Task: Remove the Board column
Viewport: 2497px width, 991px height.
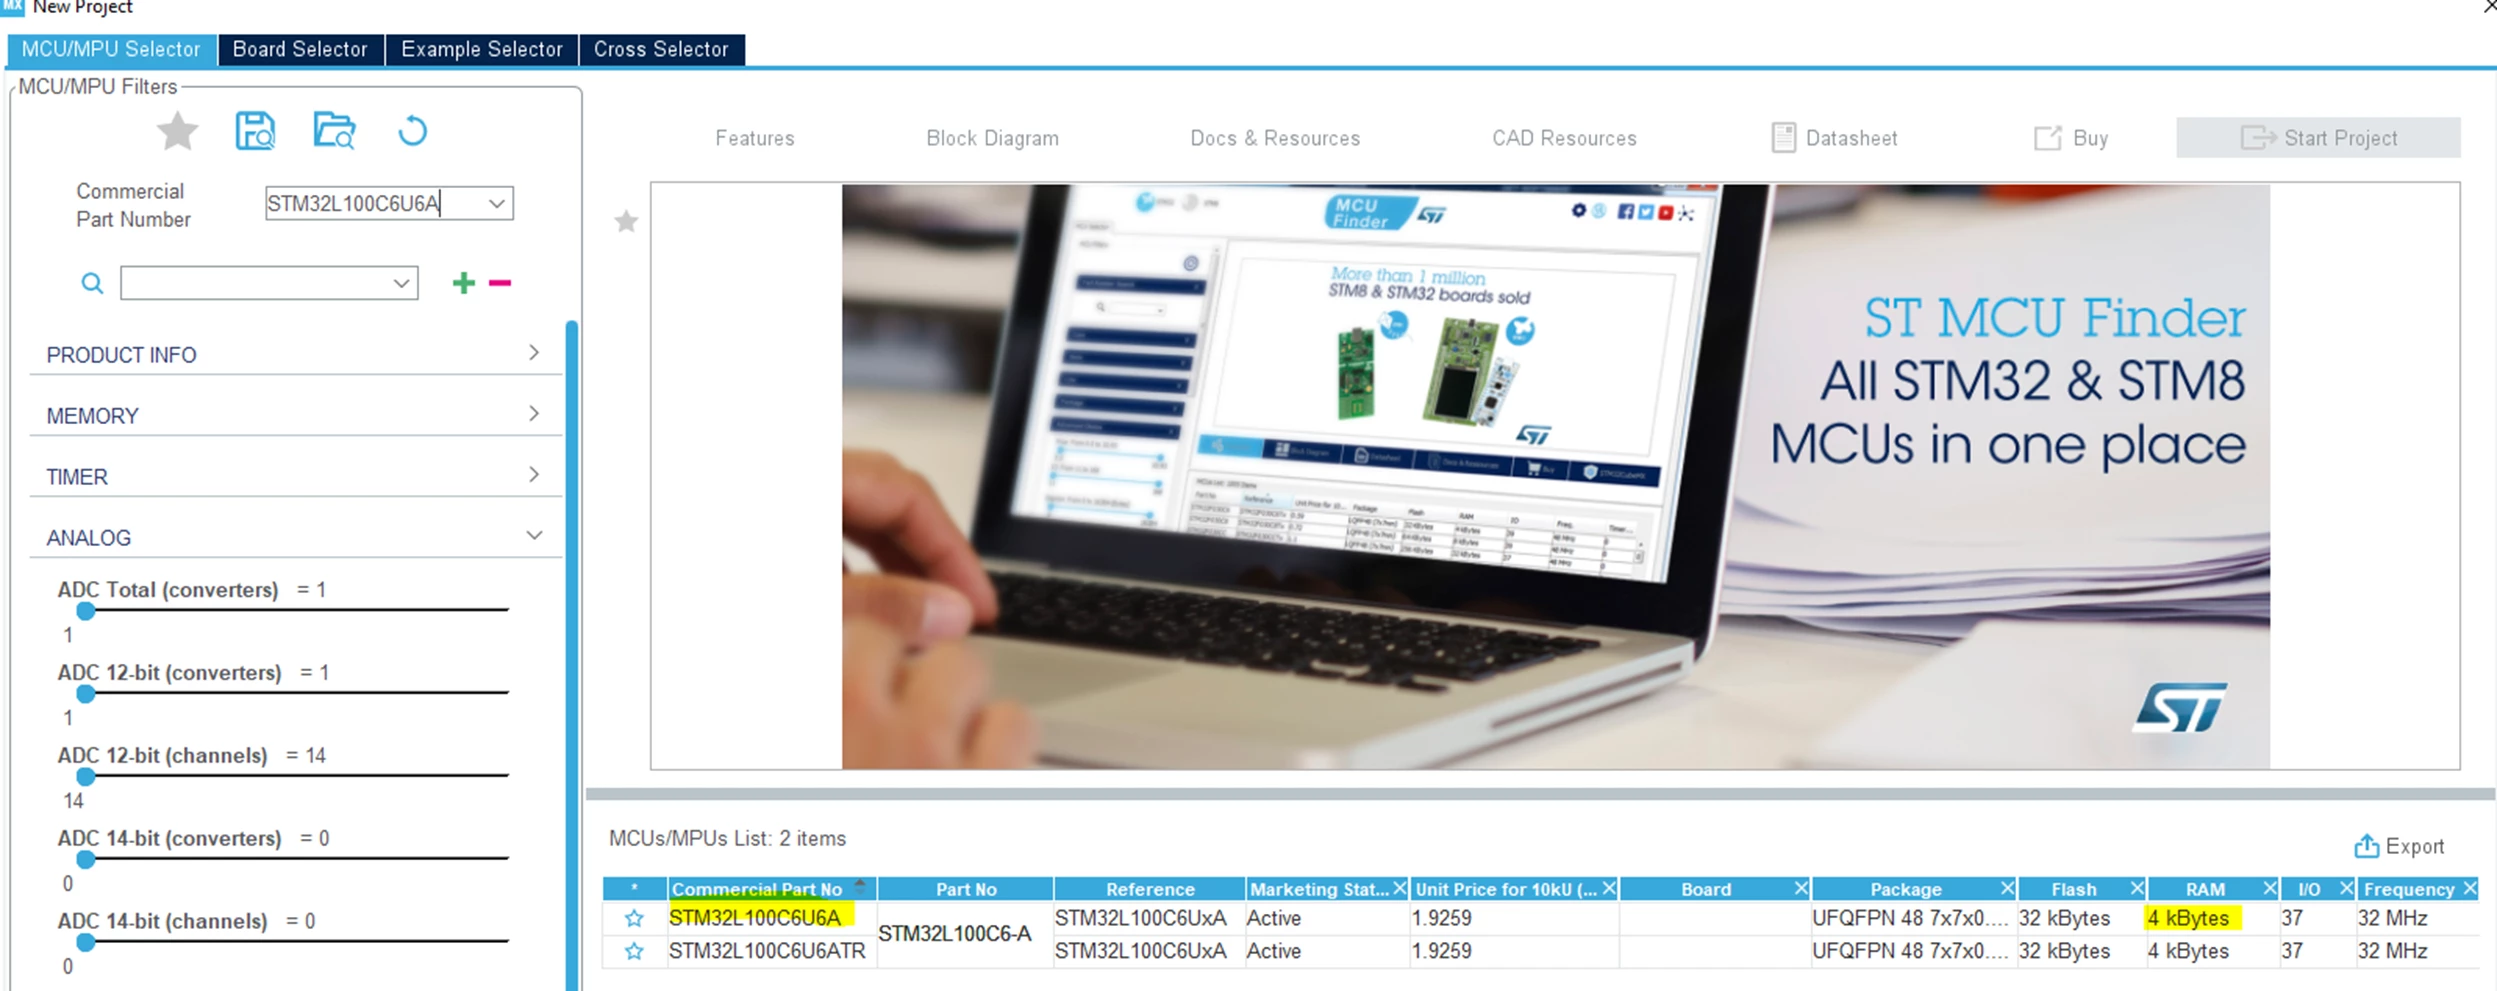Action: [1801, 888]
